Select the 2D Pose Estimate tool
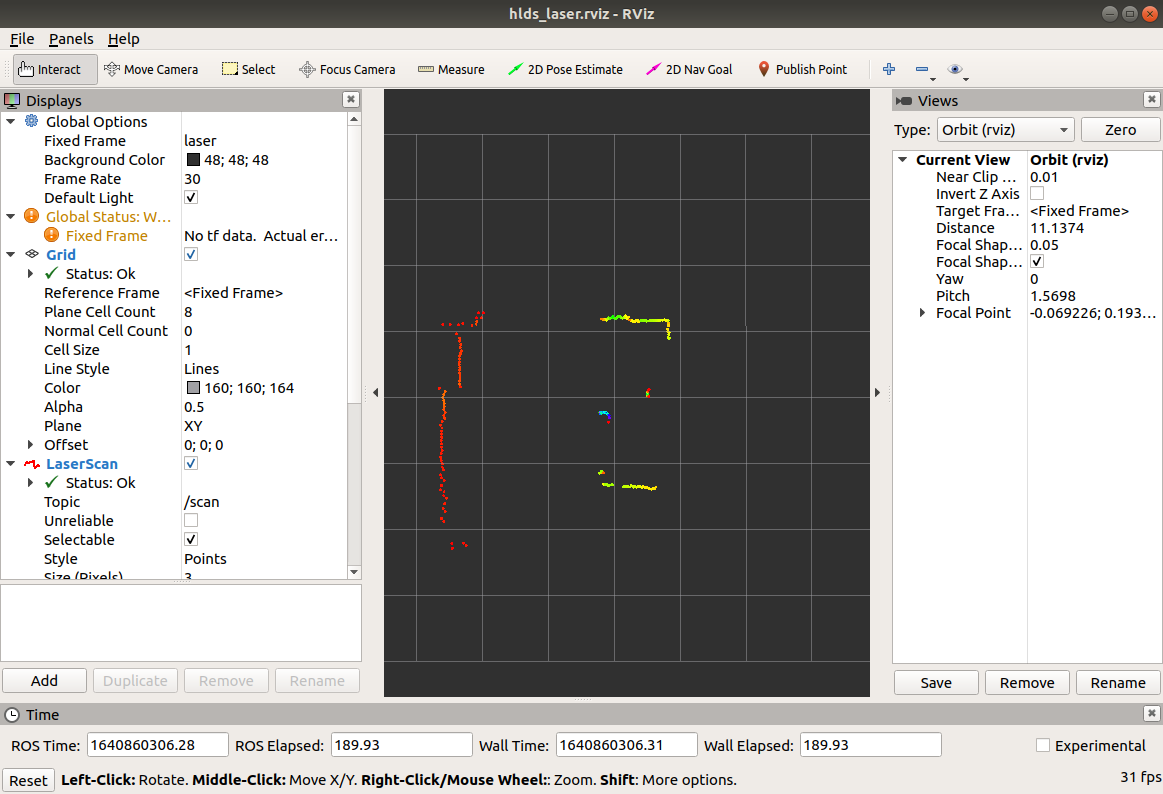 coord(565,69)
